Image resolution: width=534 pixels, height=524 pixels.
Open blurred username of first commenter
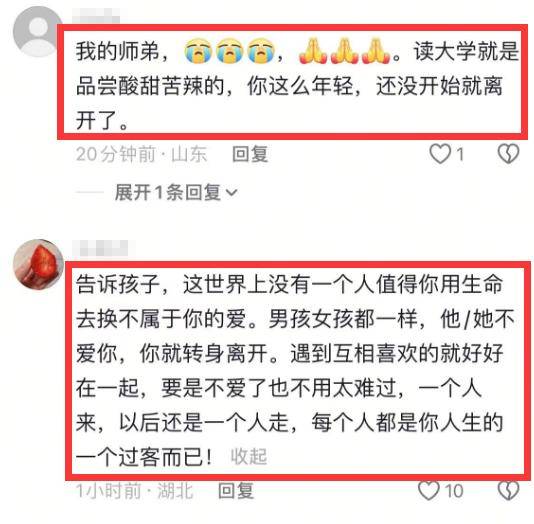tap(96, 16)
